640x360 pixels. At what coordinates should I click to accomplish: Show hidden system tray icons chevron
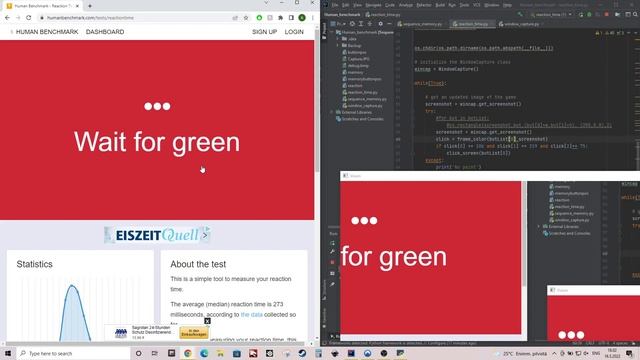[x=554, y=353]
